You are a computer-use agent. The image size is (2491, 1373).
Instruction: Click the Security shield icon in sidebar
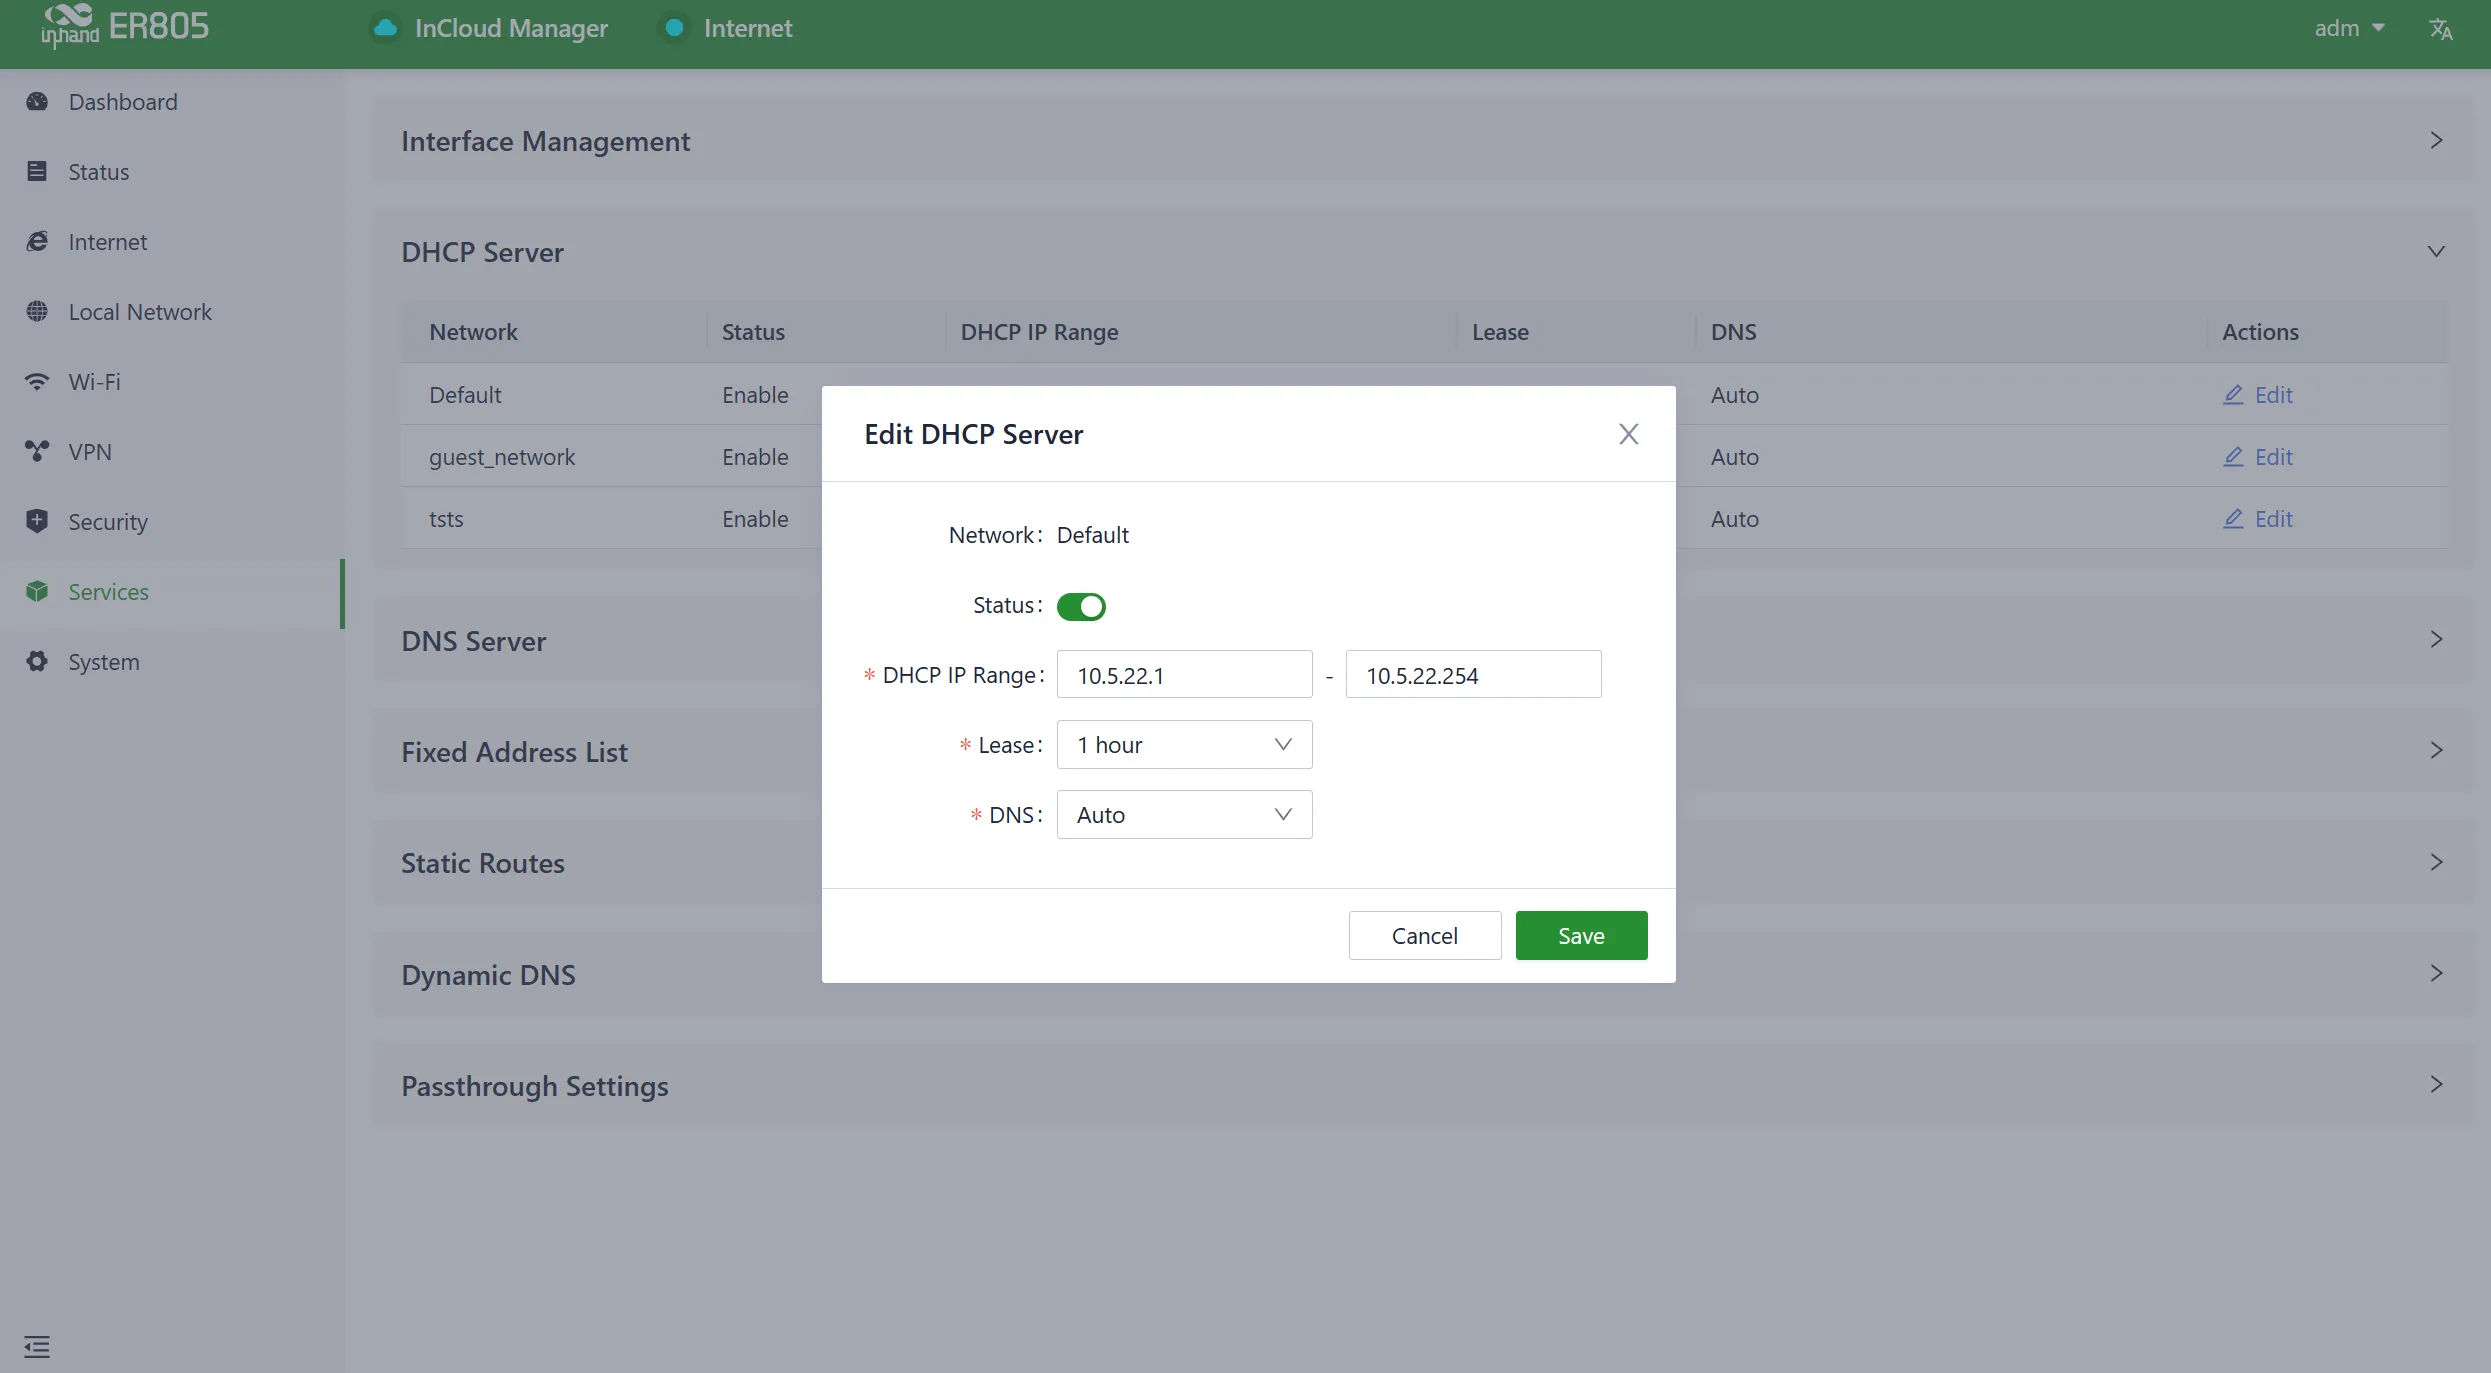click(37, 521)
